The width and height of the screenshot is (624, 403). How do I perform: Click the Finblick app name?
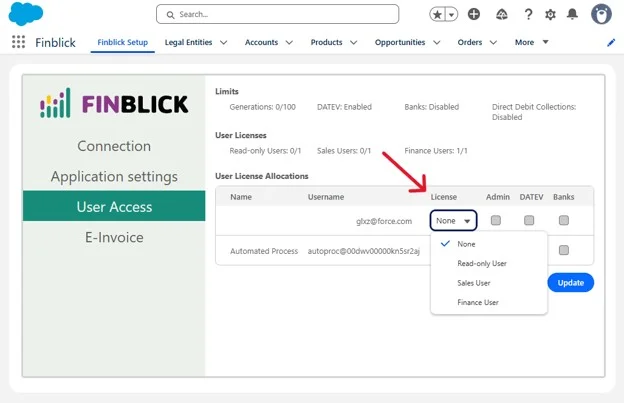55,42
